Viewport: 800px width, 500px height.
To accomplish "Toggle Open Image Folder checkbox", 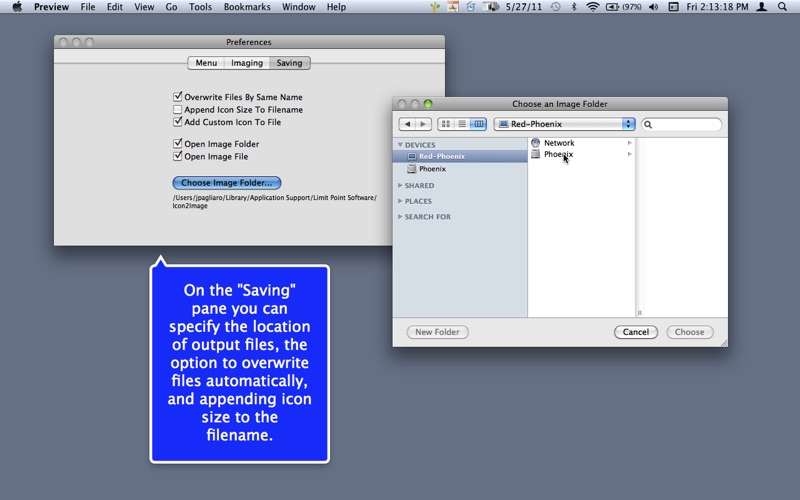I will pos(178,143).
